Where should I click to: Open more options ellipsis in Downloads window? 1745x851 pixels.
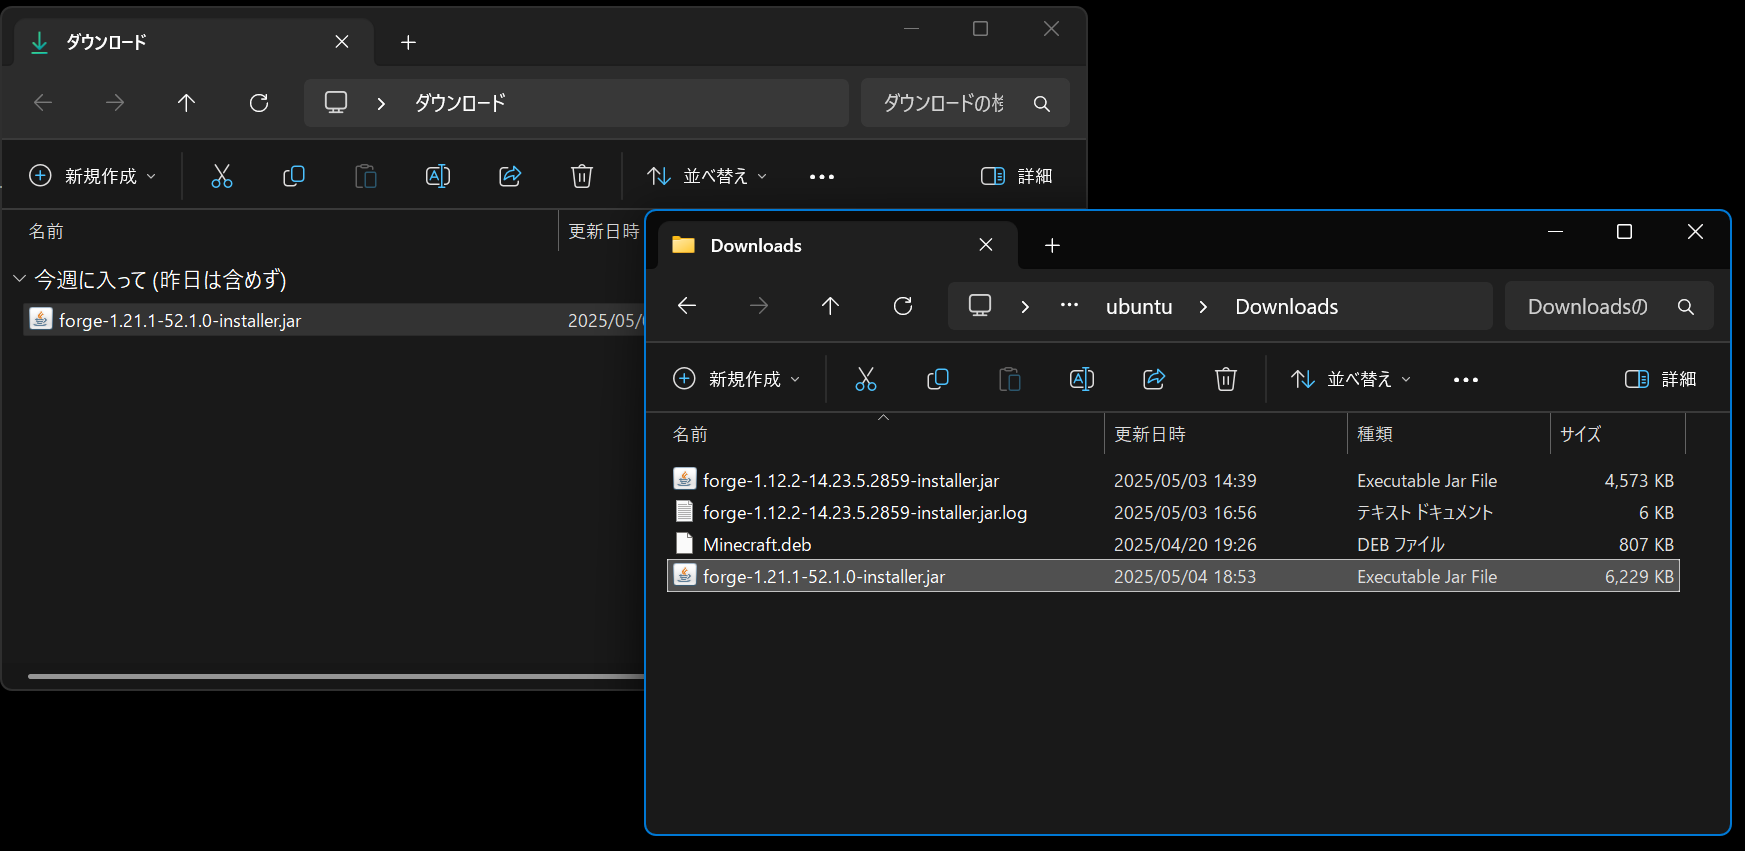tap(1466, 380)
